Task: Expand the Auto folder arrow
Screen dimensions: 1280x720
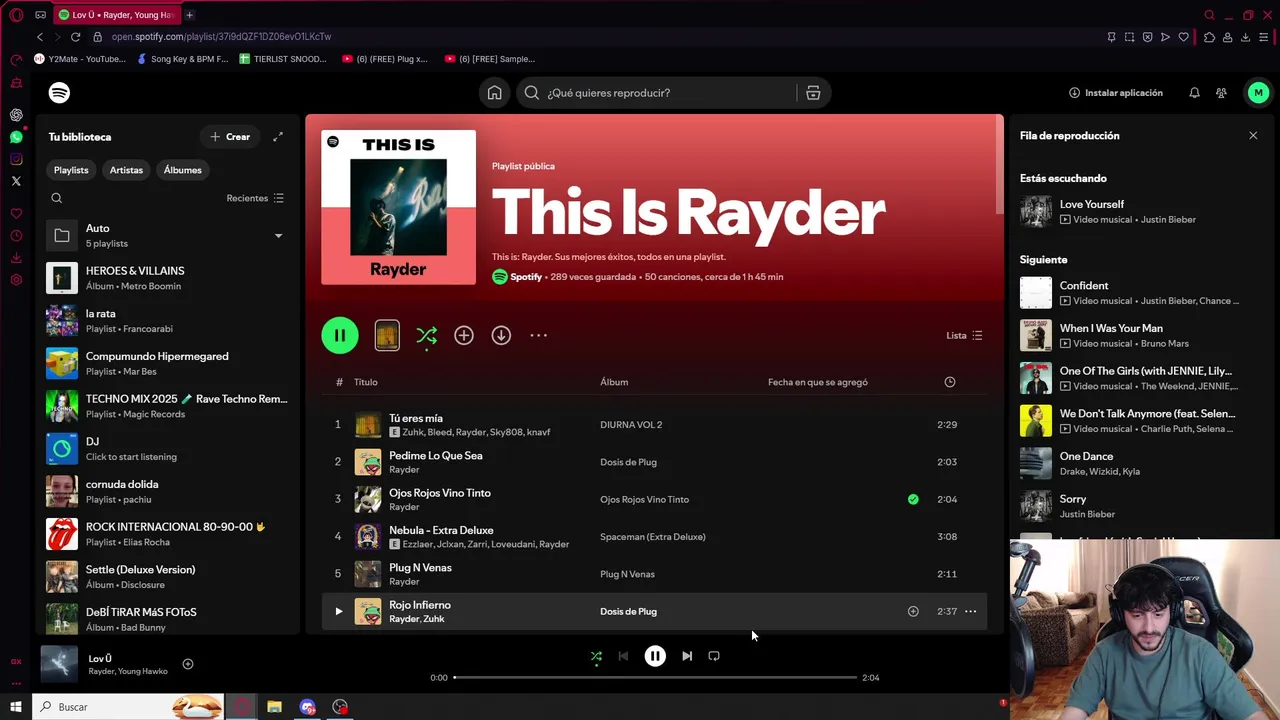Action: coord(278,236)
